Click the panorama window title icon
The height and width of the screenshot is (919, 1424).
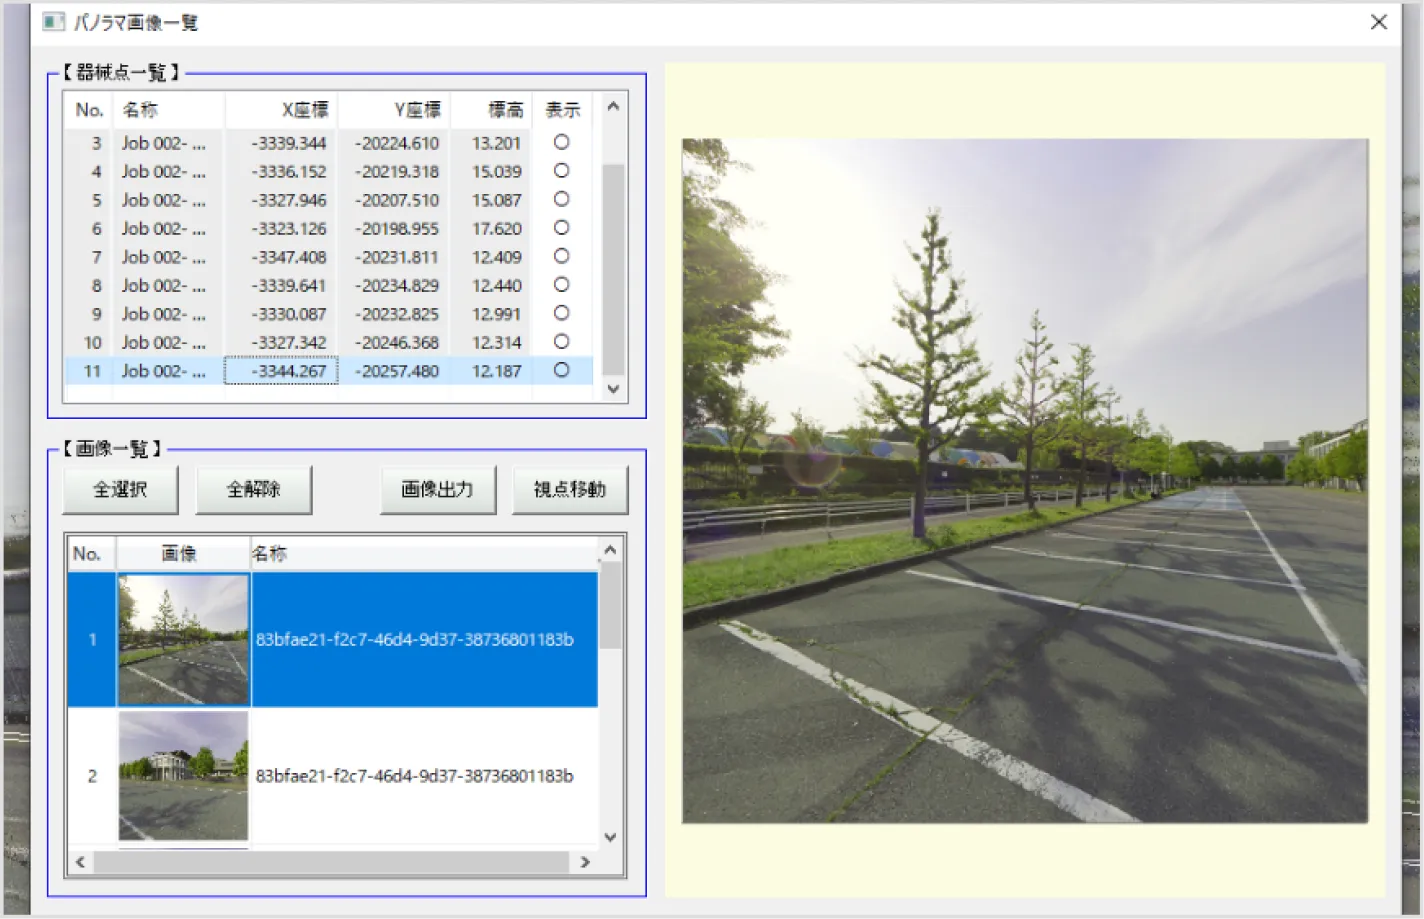tap(53, 22)
